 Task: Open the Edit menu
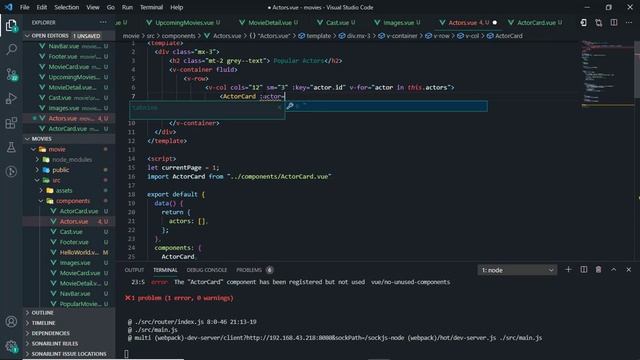coord(42,7)
